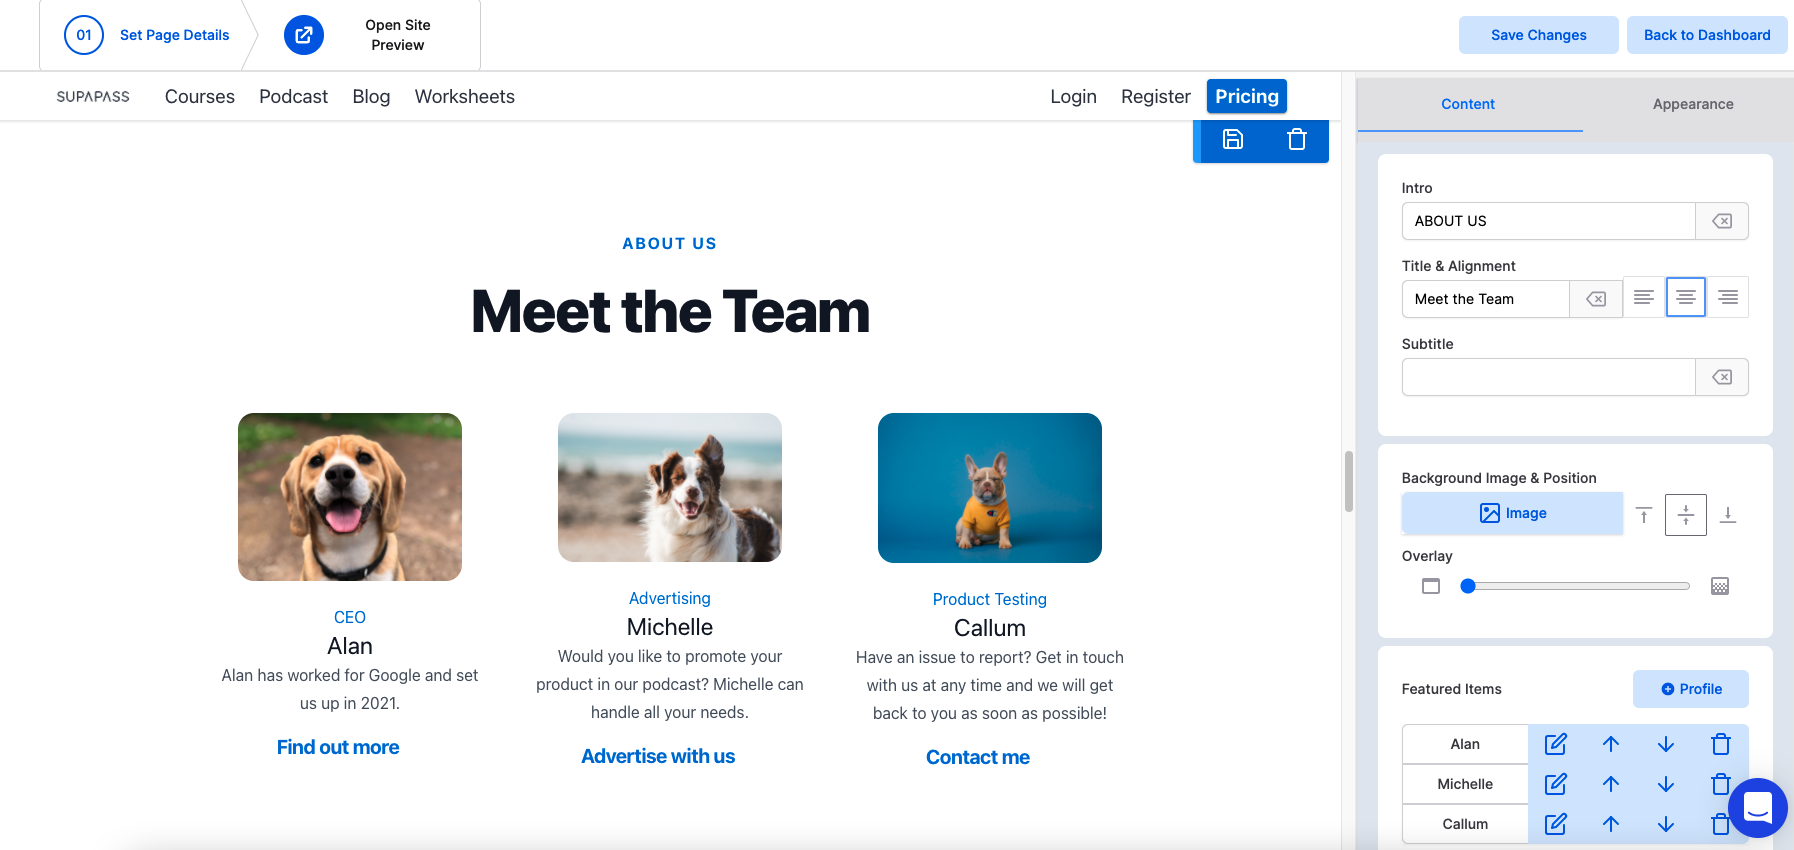Adjust the Overlay slider handle

click(1468, 586)
